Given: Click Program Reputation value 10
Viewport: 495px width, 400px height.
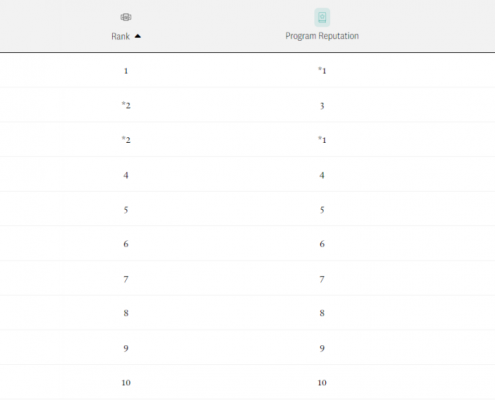Looking at the screenshot, I should coord(322,383).
